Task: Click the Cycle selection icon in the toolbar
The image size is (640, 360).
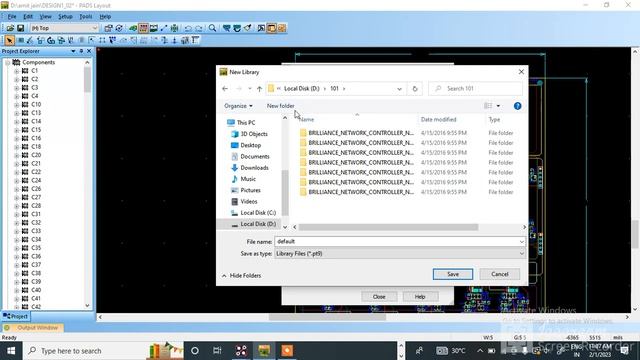Action: (119, 28)
